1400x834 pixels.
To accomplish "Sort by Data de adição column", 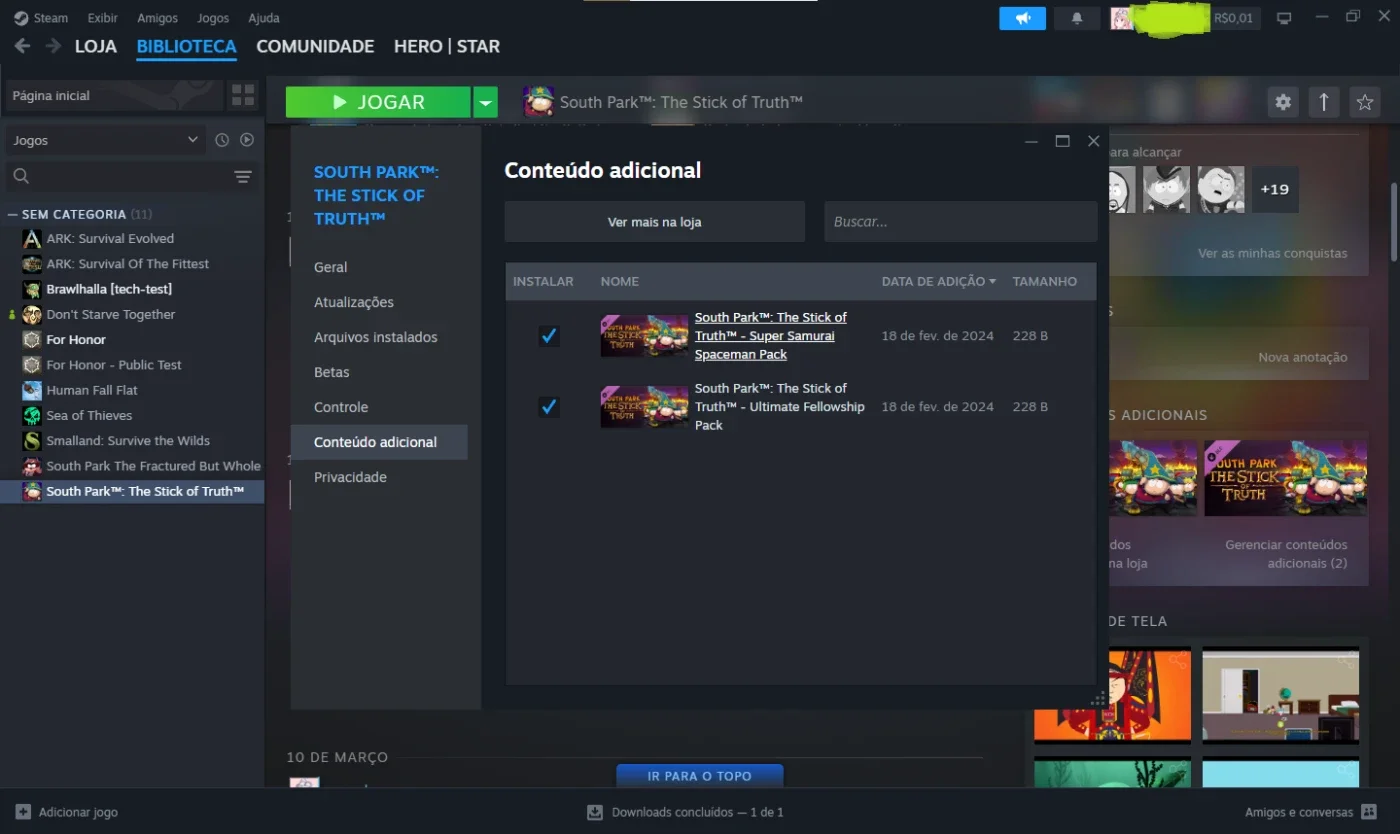I will point(939,282).
